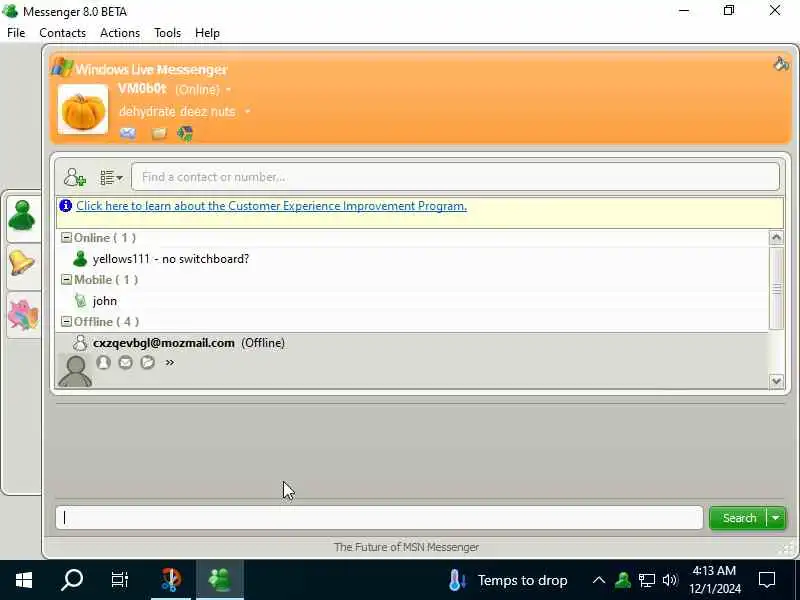This screenshot has height=600, width=800.
Task: Click the grey contact avatar thumbnail
Action: [x=75, y=371]
